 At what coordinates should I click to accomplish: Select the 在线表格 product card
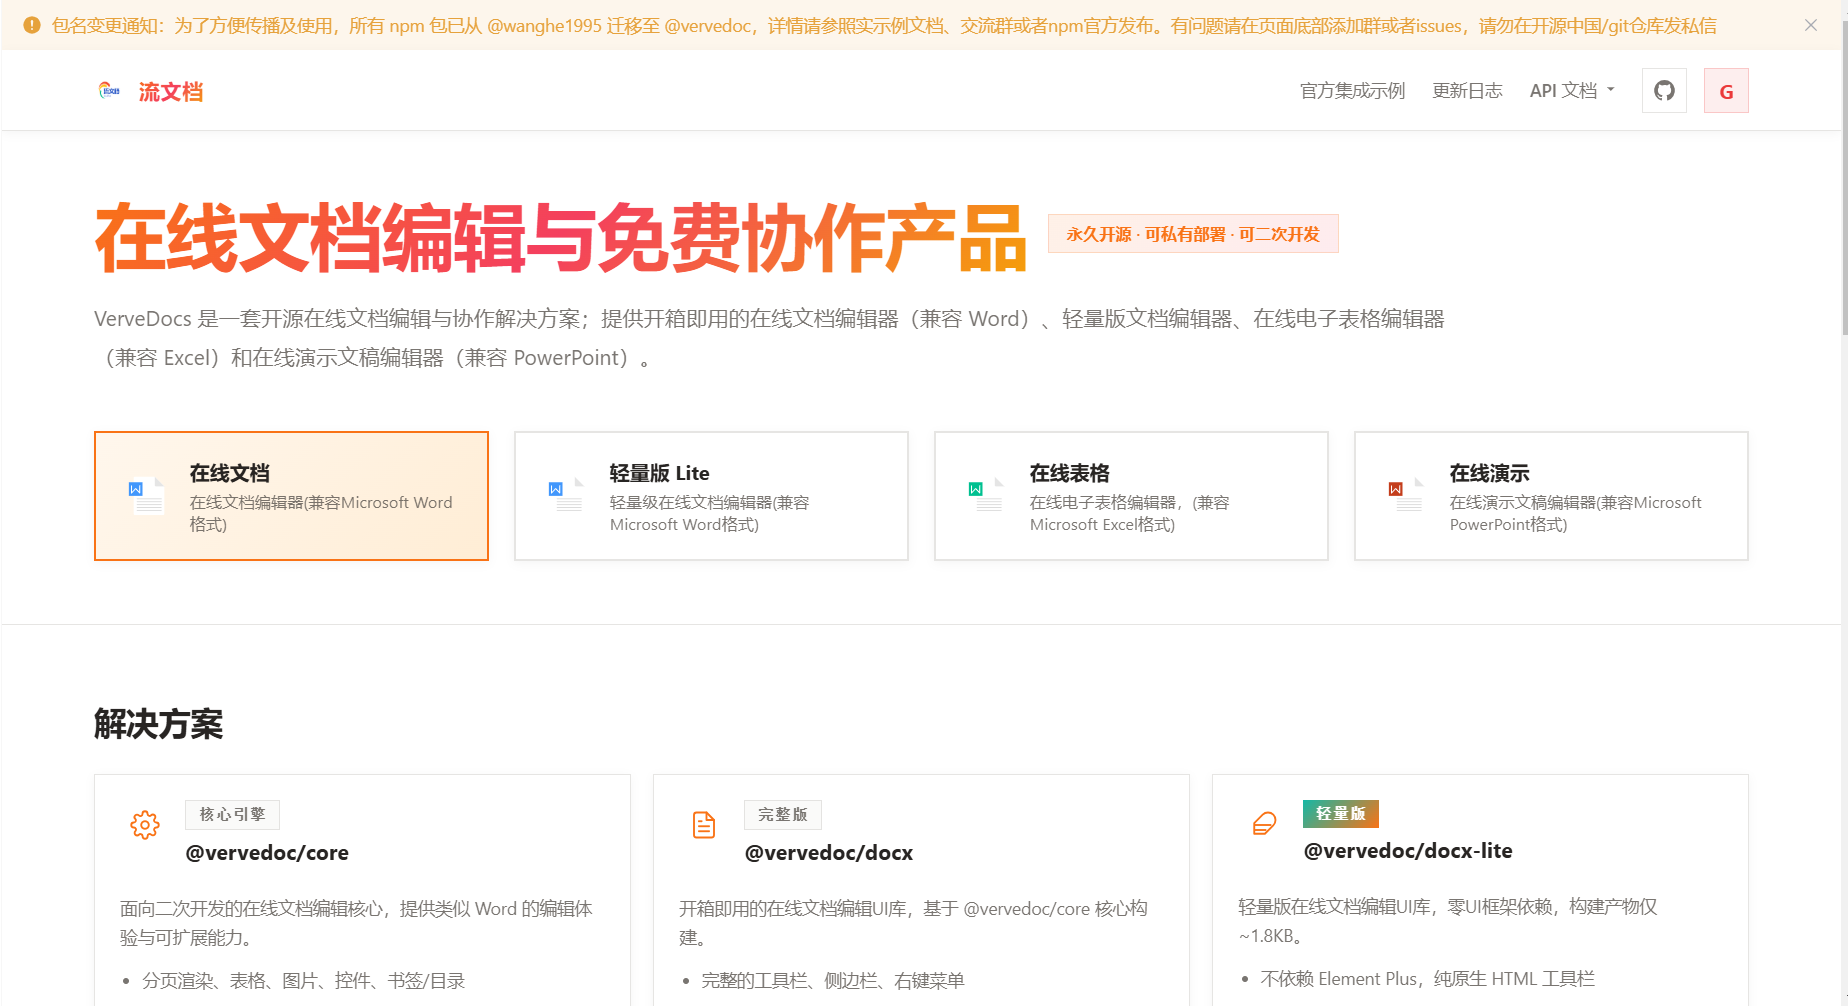(x=1131, y=496)
